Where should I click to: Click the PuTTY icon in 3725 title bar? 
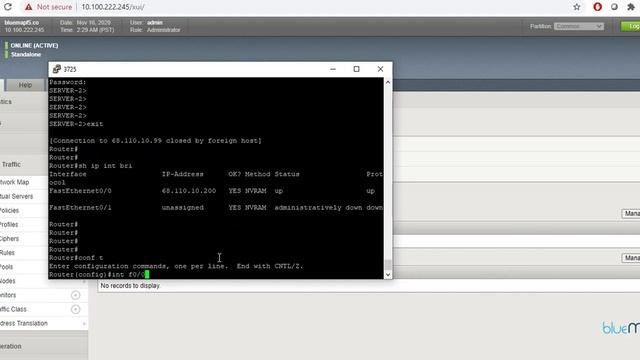click(57, 69)
